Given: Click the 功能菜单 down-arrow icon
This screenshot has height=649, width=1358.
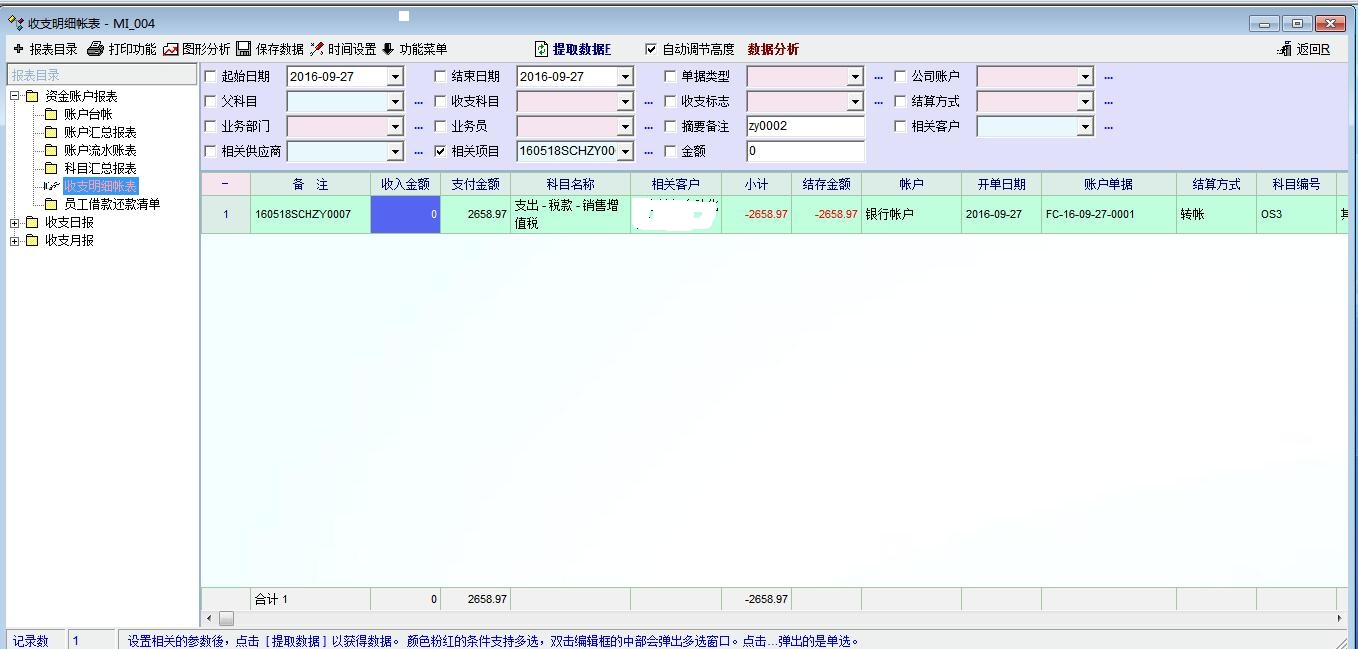Looking at the screenshot, I should coord(388,49).
